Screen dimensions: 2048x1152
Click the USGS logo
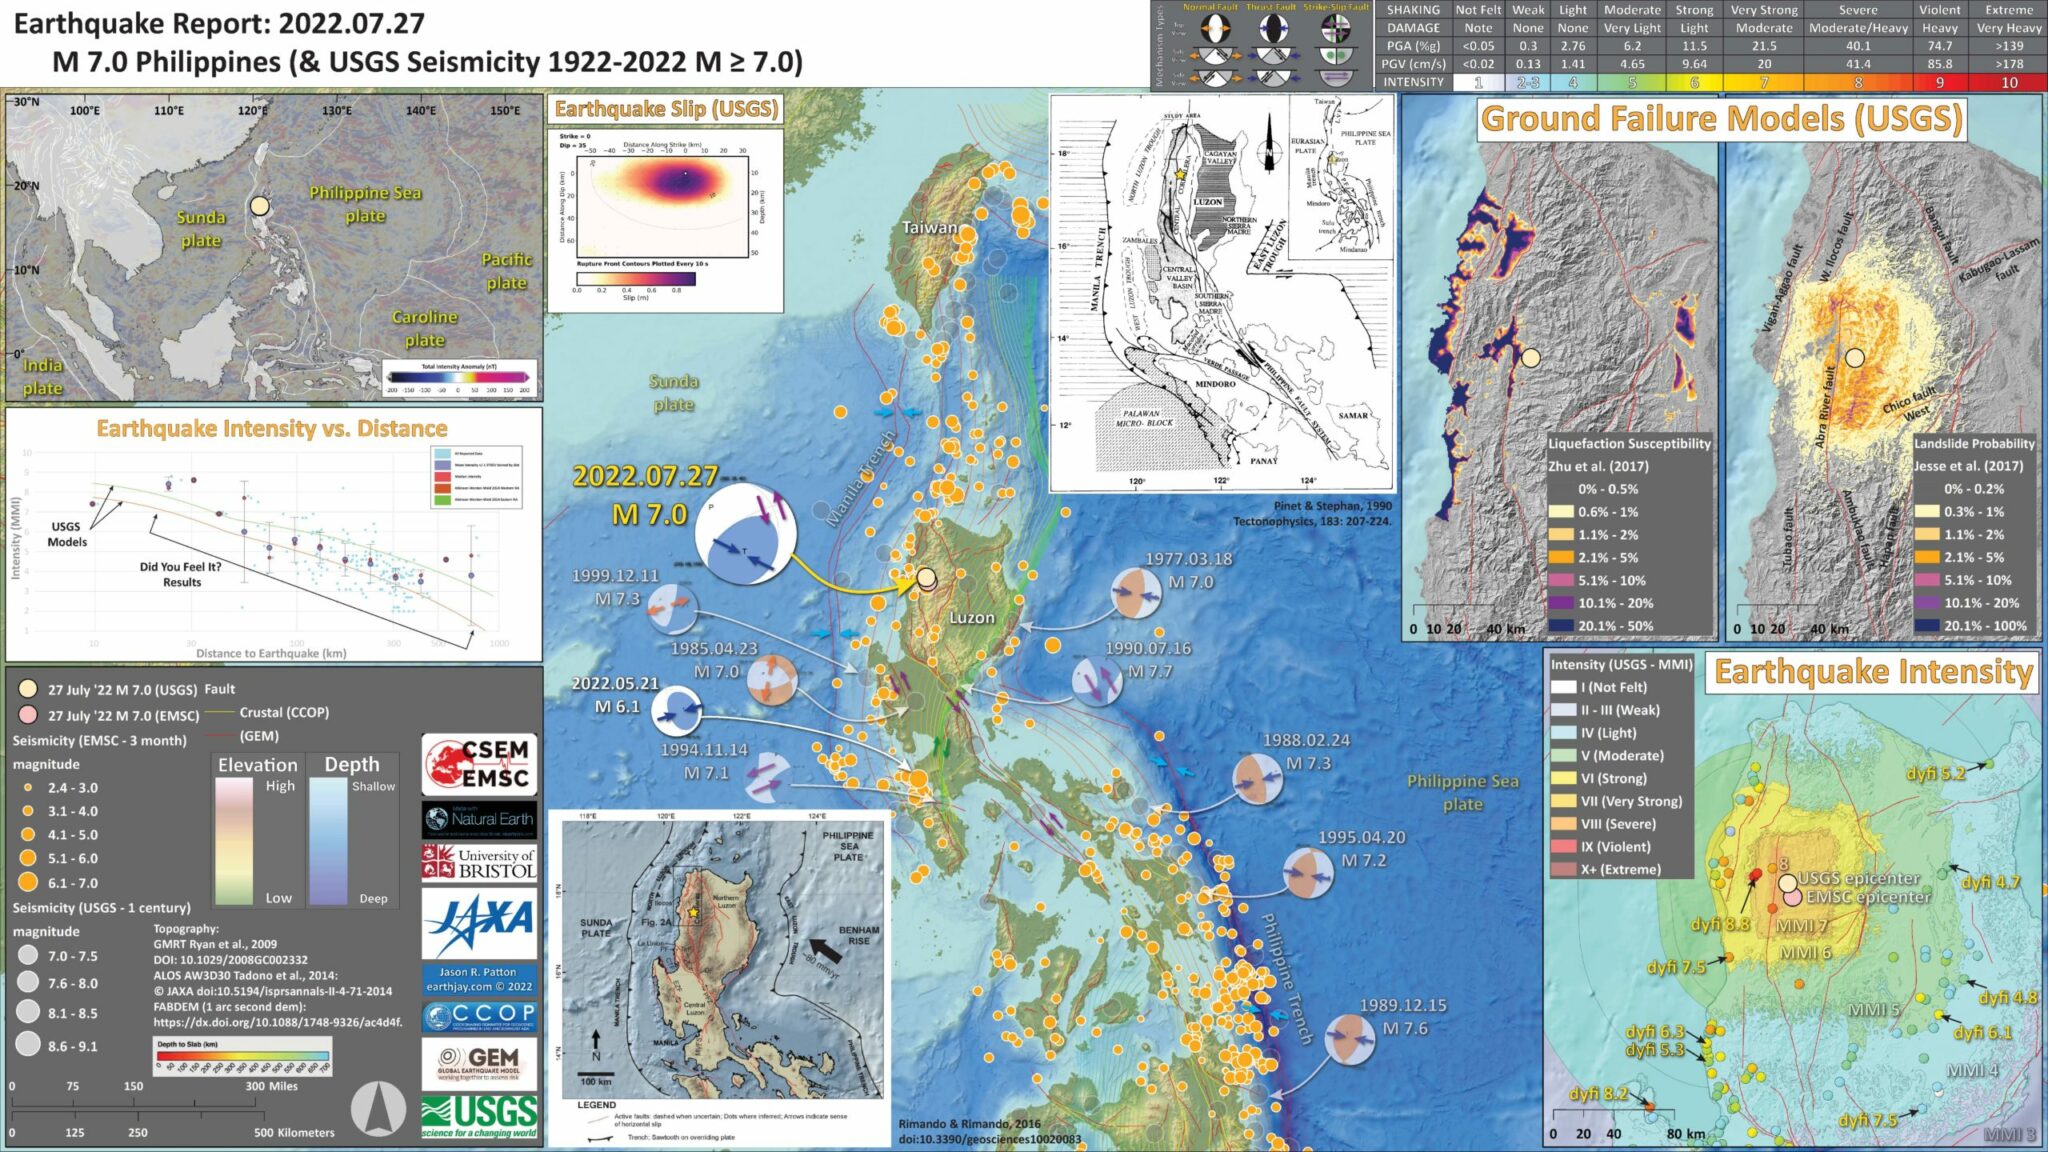click(x=479, y=1117)
